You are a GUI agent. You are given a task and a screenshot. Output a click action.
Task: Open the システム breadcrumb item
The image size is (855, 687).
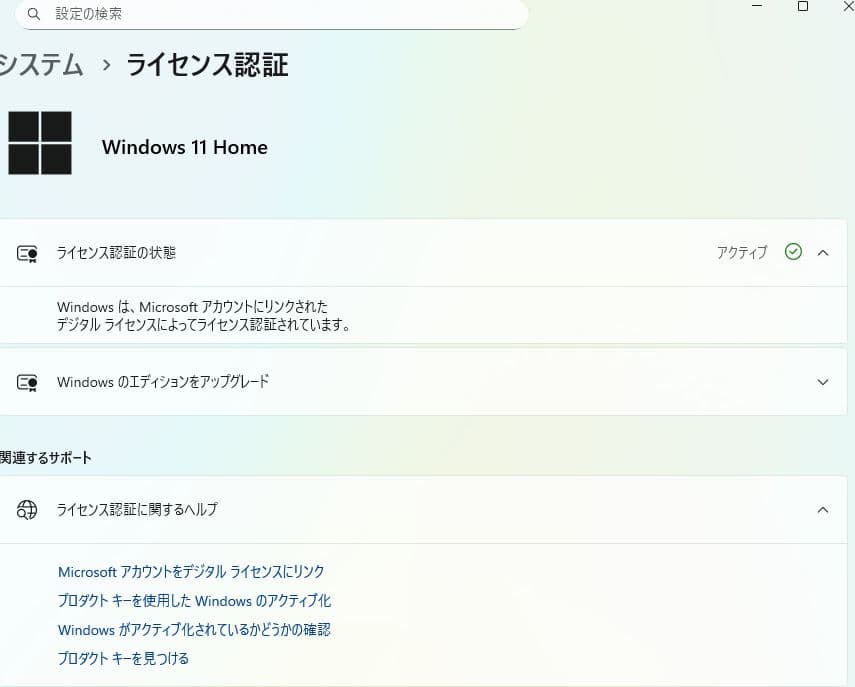(x=40, y=65)
